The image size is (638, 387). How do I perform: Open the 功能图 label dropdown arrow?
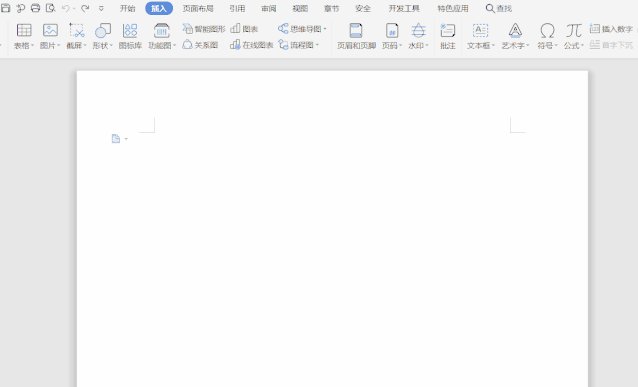click(174, 46)
